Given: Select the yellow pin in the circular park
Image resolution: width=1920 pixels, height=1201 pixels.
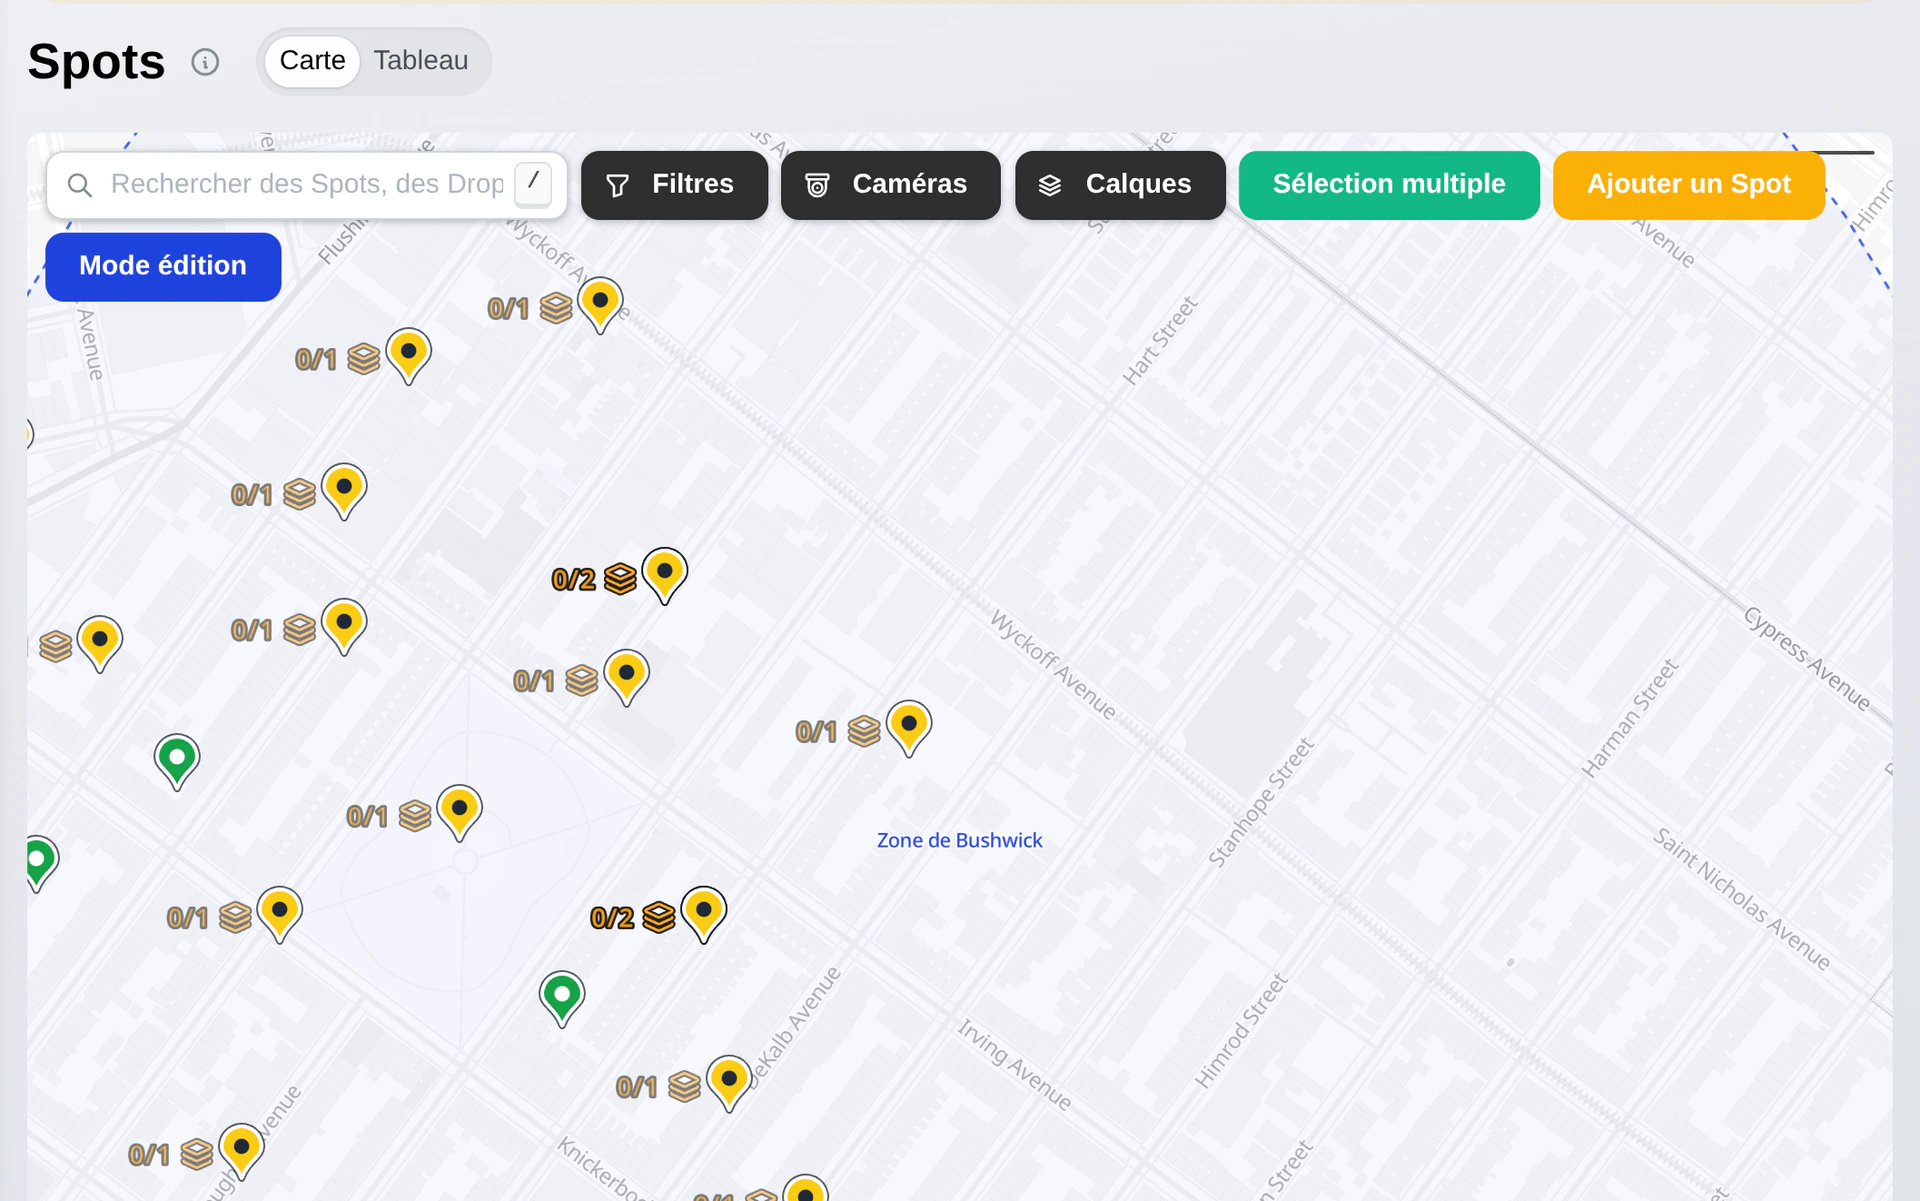Looking at the screenshot, I should (x=460, y=812).
